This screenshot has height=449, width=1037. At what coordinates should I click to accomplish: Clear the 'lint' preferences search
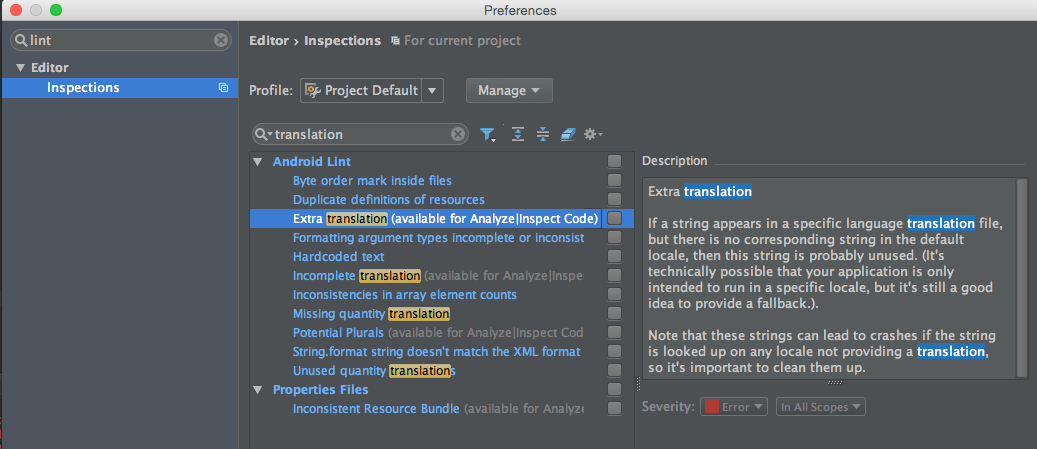coord(221,40)
